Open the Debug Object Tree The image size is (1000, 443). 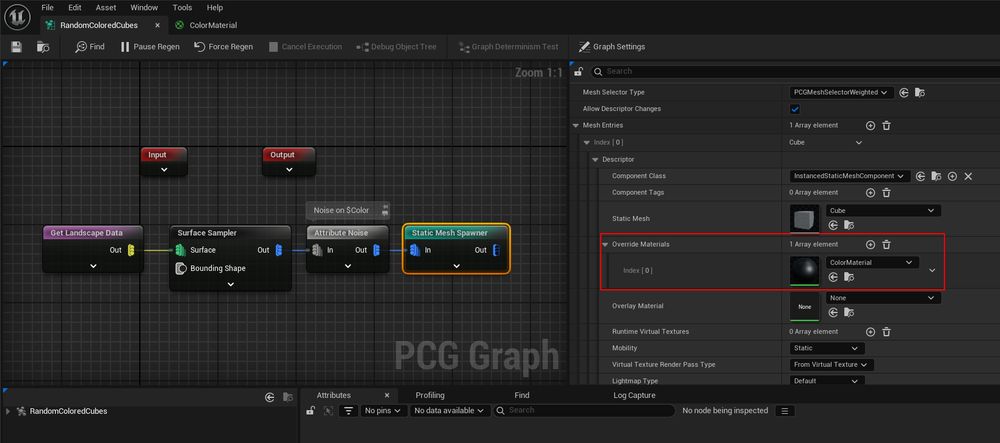(x=397, y=47)
